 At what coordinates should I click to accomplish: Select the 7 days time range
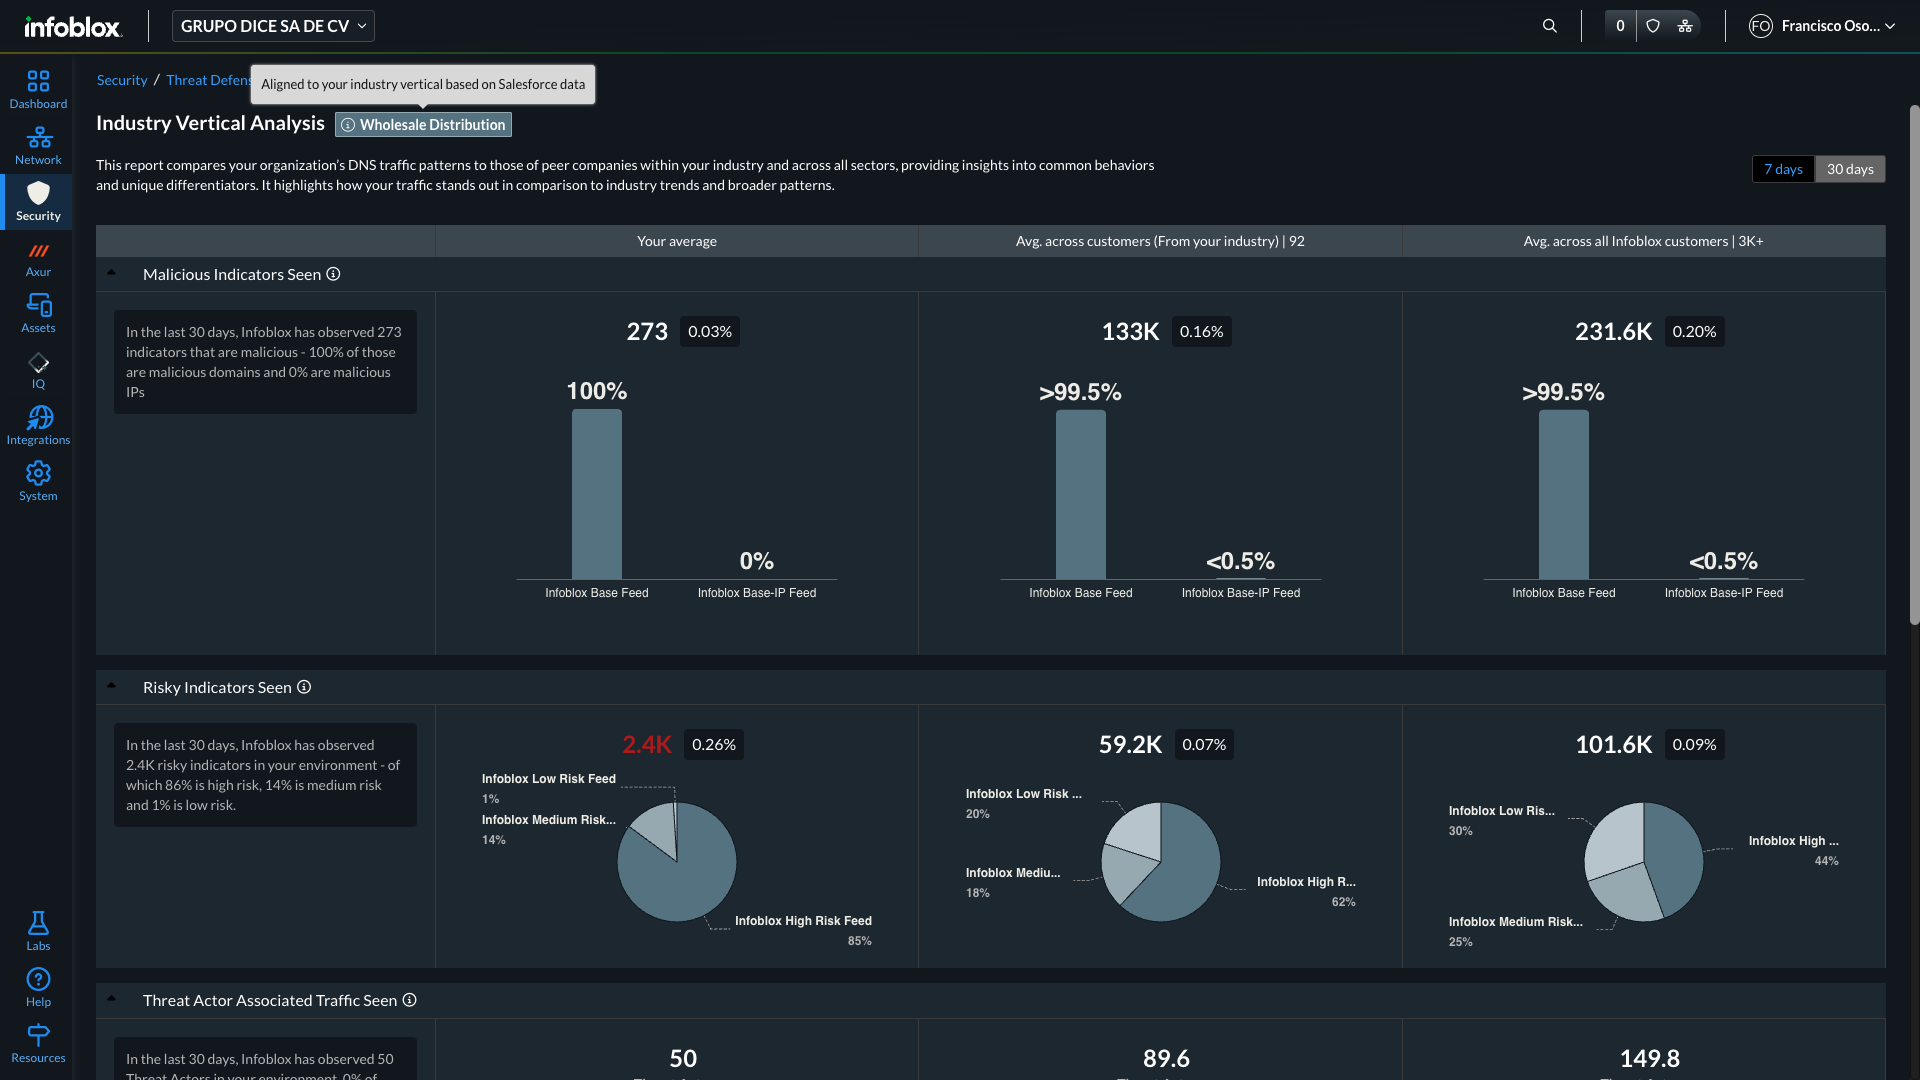[x=1783, y=169]
